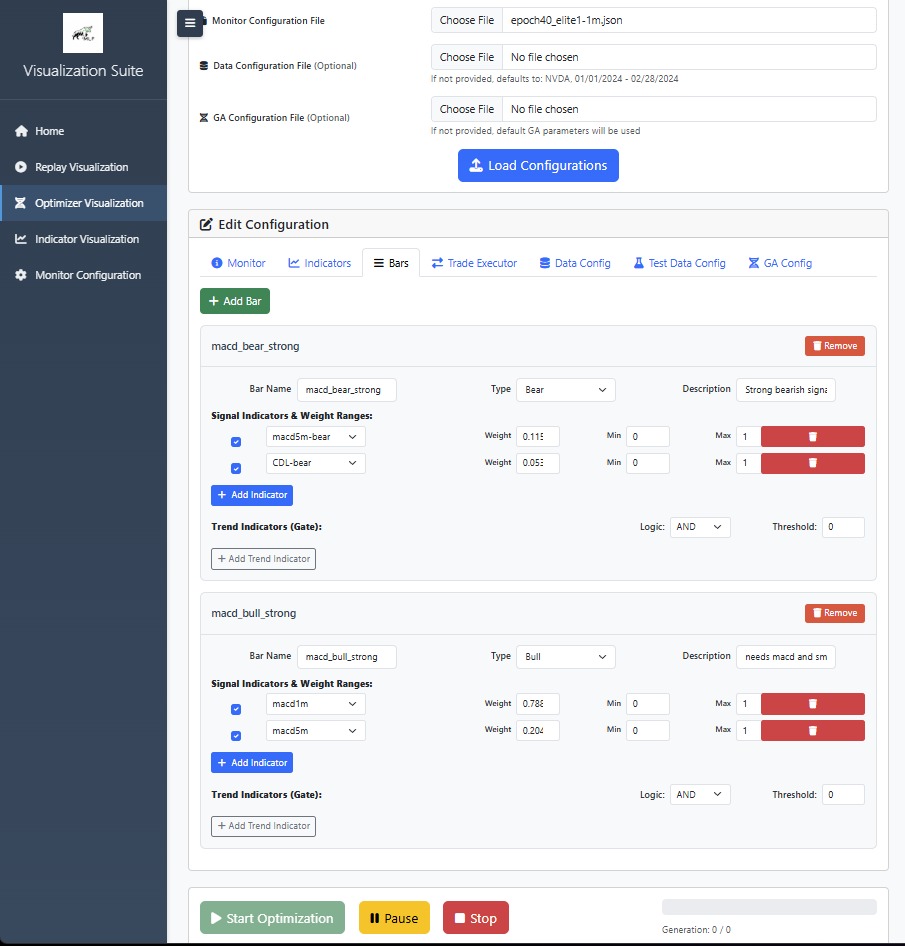Viewport: 905px width, 946px height.
Task: Delete CDL-bear indicator with trash icon
Action: (812, 463)
